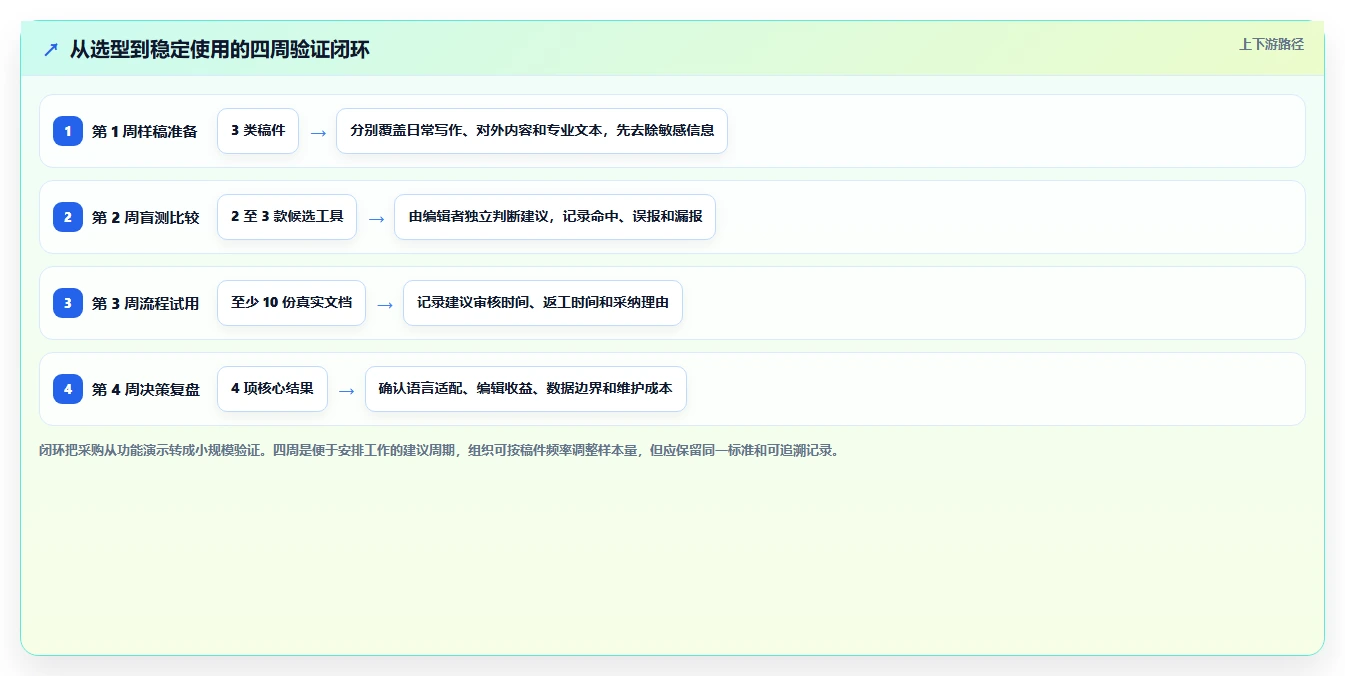Click the 上下游路径 label
Image resolution: width=1345 pixels, height=676 pixels.
tap(1271, 44)
